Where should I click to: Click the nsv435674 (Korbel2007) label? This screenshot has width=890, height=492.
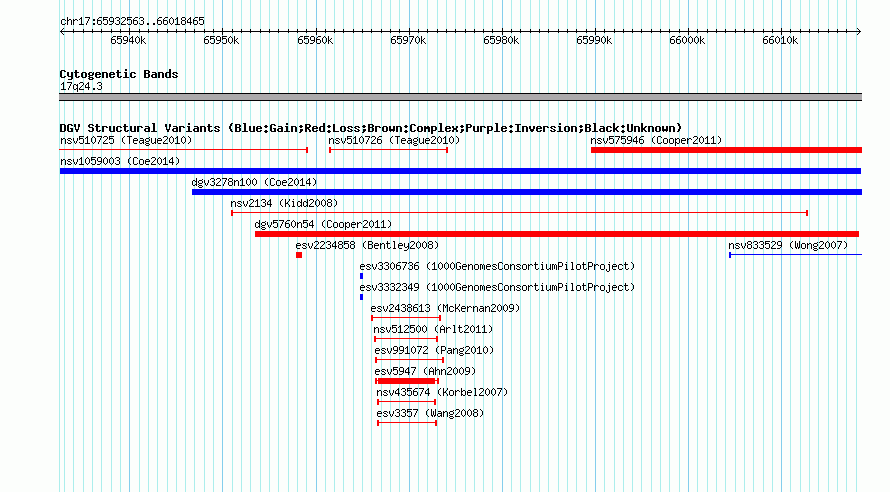point(442,392)
